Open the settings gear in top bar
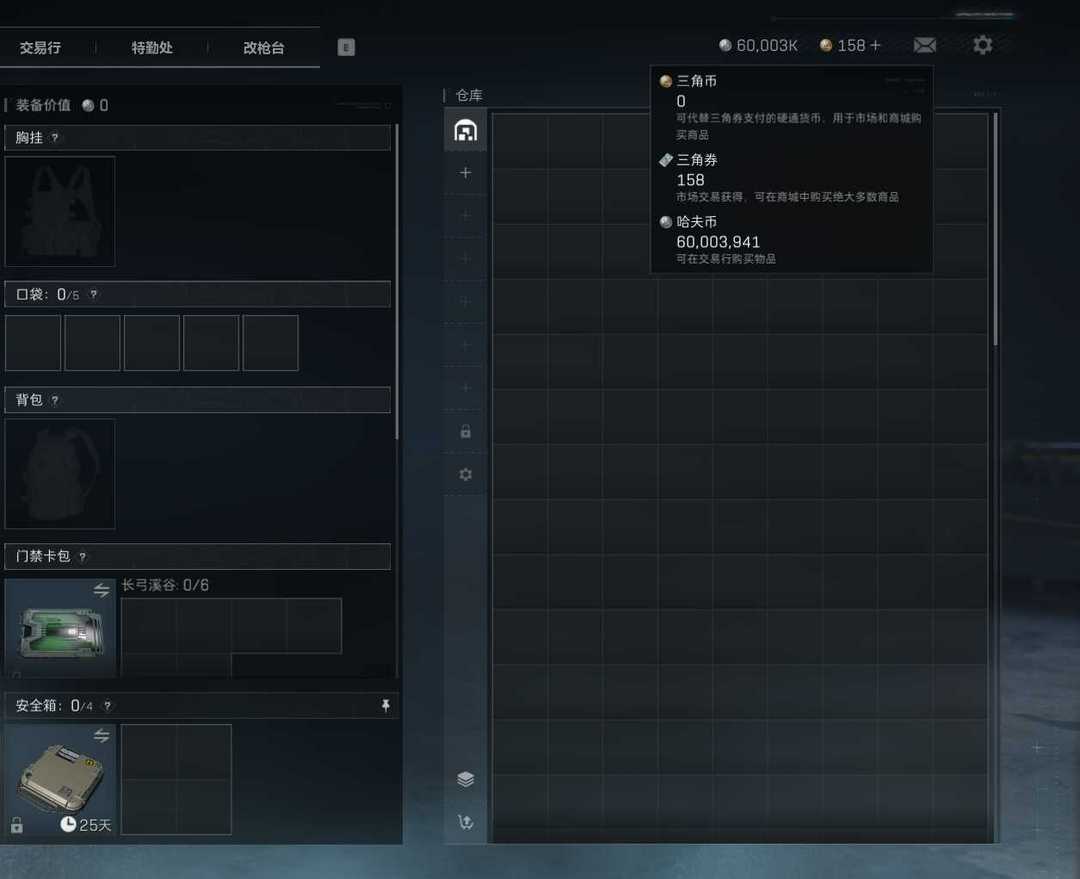1080x879 pixels. 982,45
